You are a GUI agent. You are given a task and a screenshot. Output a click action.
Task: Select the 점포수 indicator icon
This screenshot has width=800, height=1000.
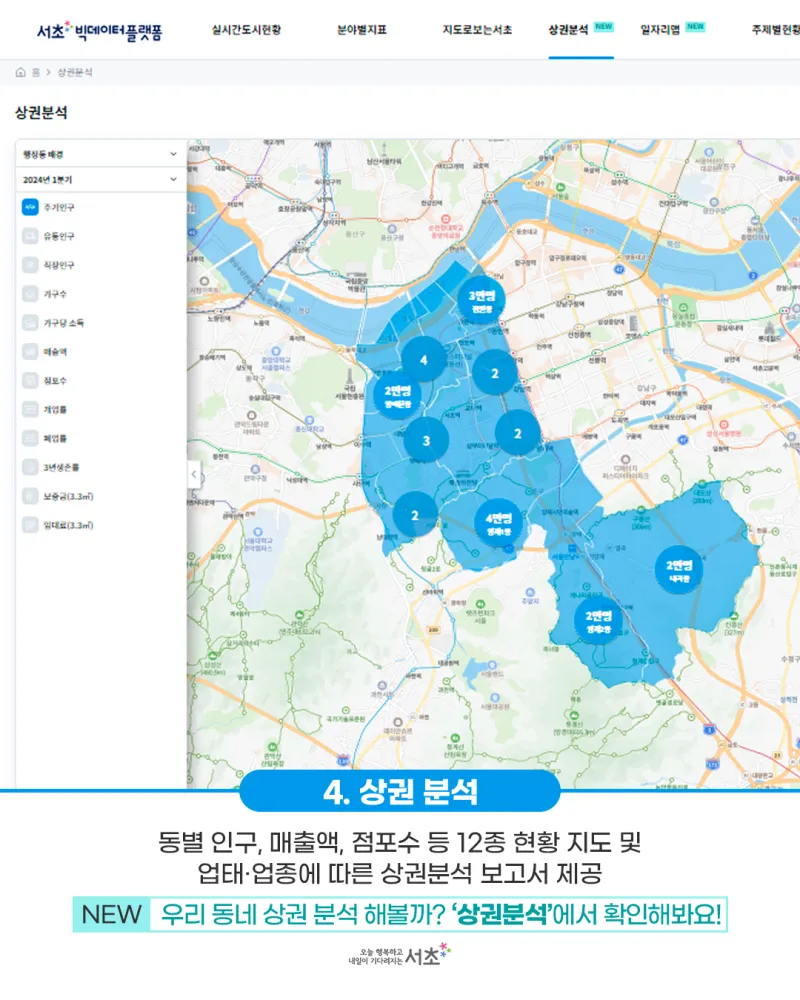pos(30,381)
